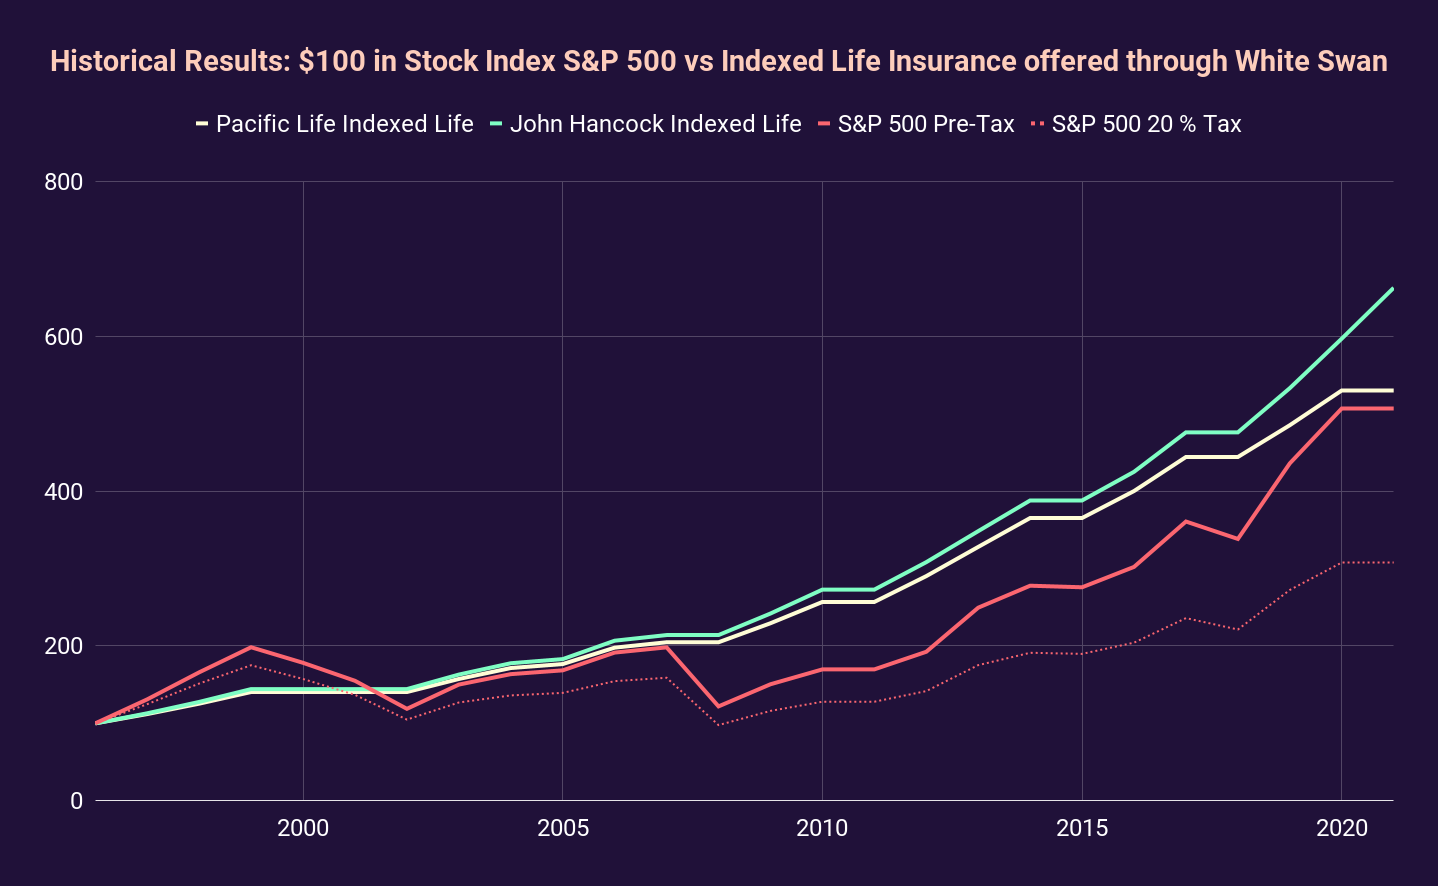This screenshot has width=1438, height=886.
Task: Select the 2015 x-axis year label
Action: [1082, 828]
